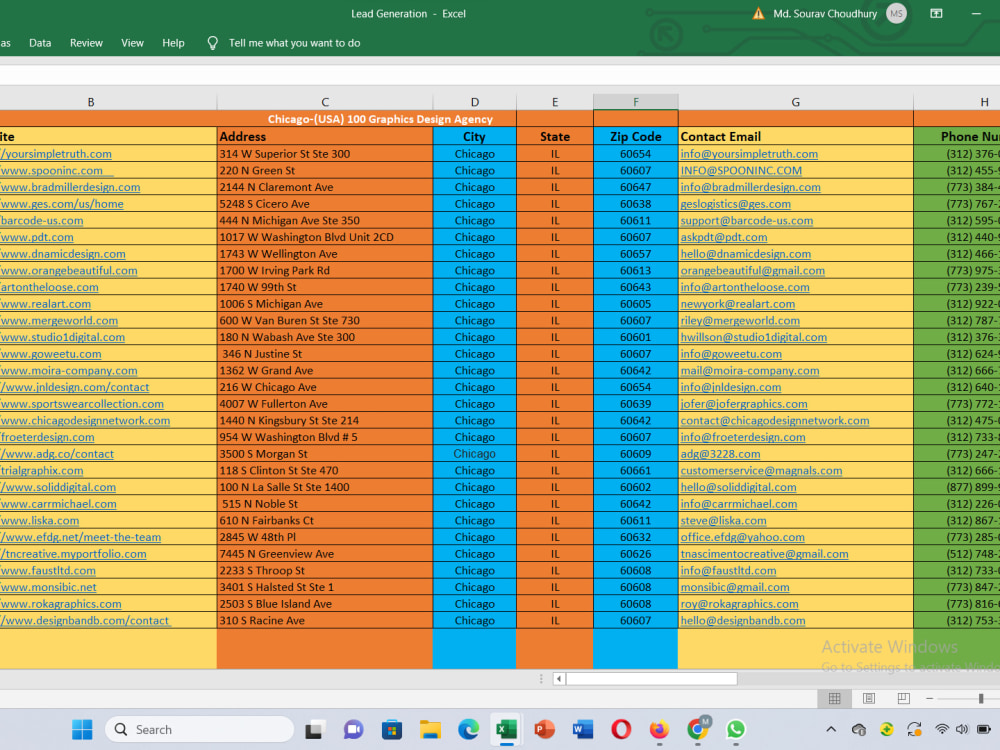Launch the Opera browser from the taskbar

(x=621, y=729)
